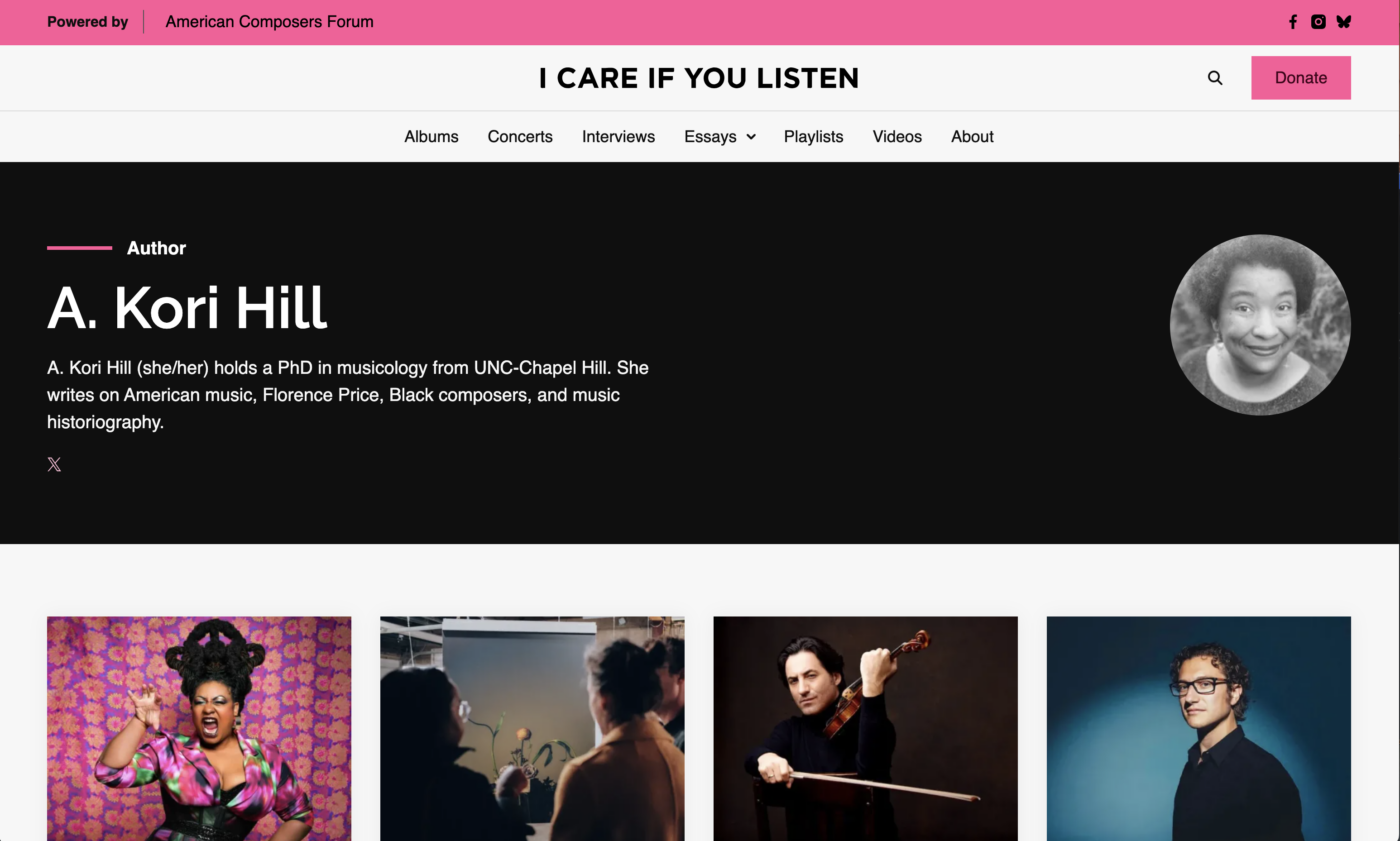Select Playlists in the navigation
Screen dimensions: 1400x841
(x=813, y=137)
